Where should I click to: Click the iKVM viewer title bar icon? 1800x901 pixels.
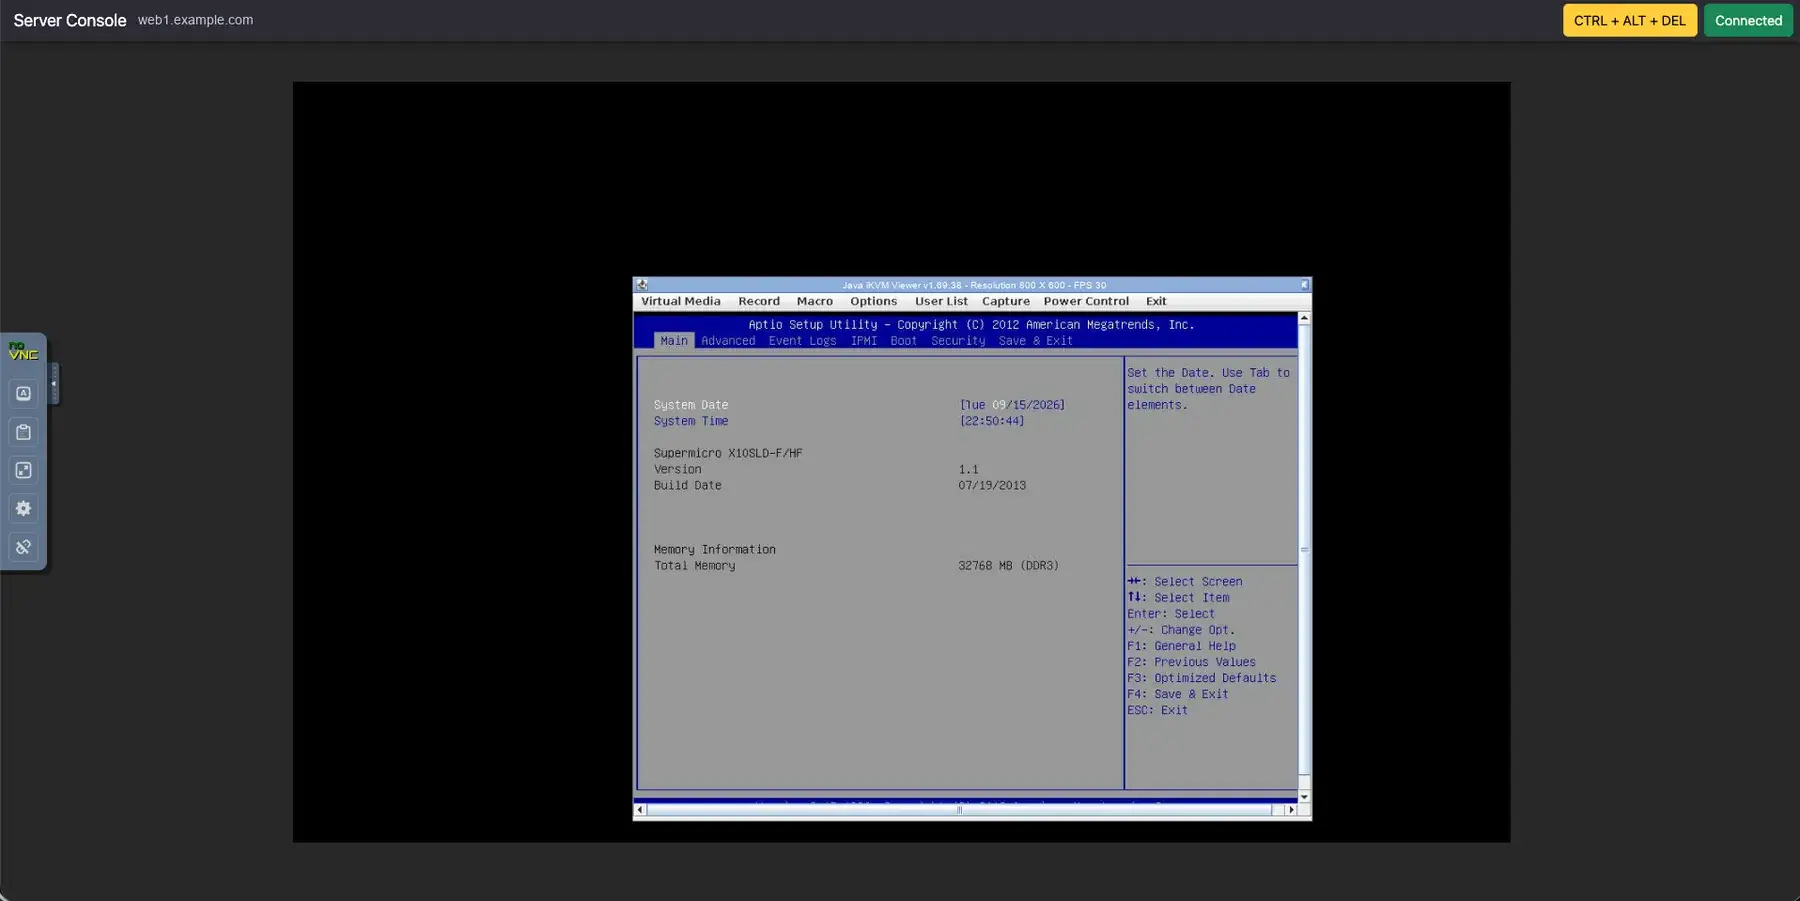[642, 285]
